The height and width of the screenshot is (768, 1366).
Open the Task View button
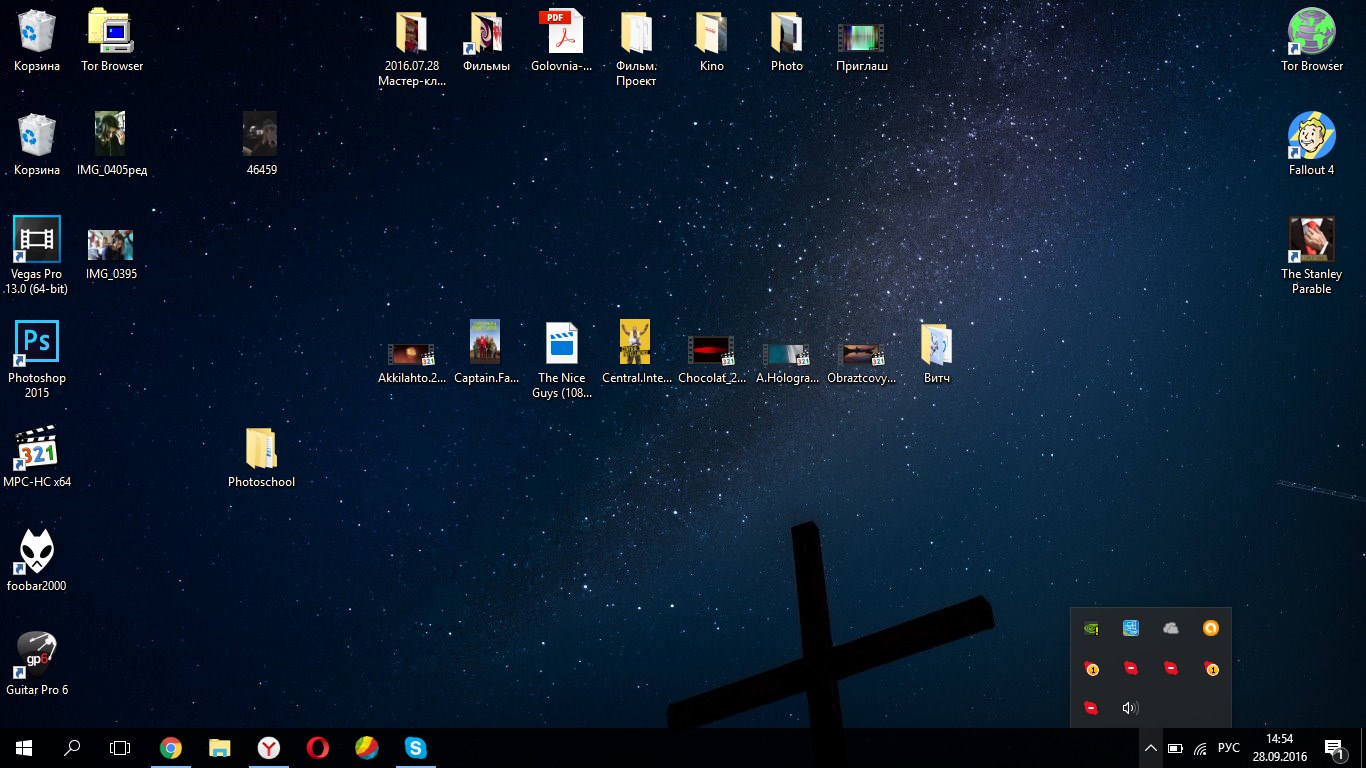click(120, 747)
